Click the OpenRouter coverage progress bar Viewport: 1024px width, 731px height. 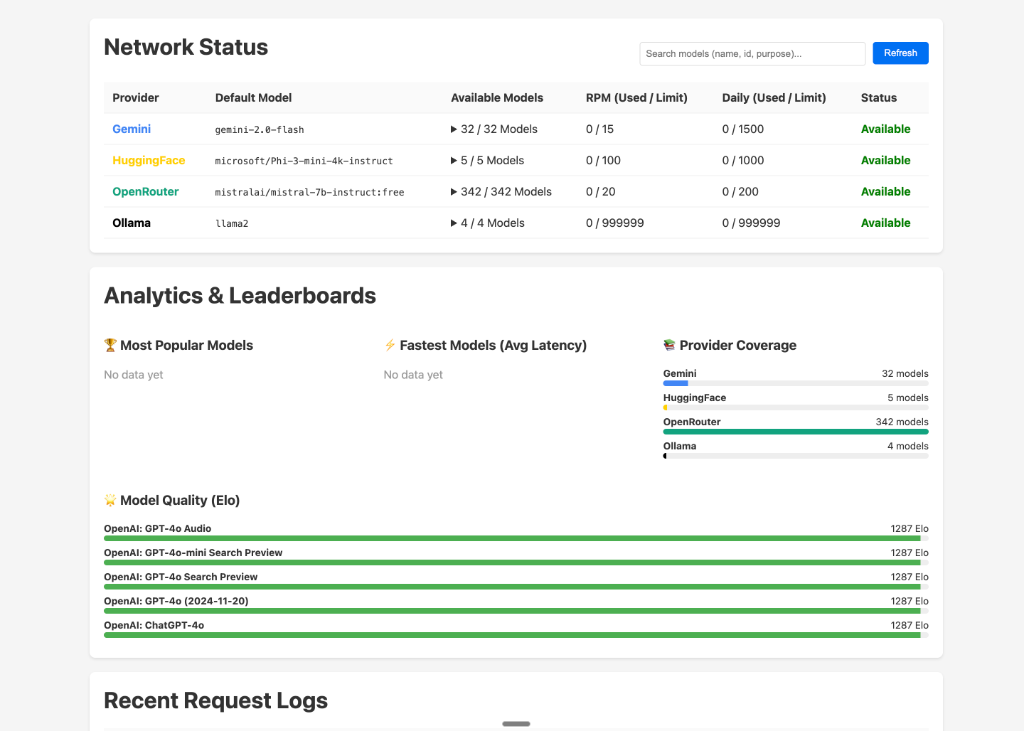click(x=795, y=432)
